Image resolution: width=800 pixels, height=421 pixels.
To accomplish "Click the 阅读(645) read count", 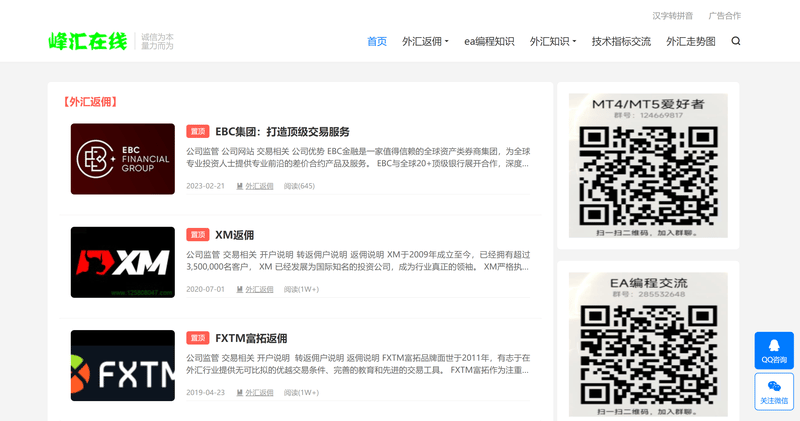I will pyautogui.click(x=299, y=186).
